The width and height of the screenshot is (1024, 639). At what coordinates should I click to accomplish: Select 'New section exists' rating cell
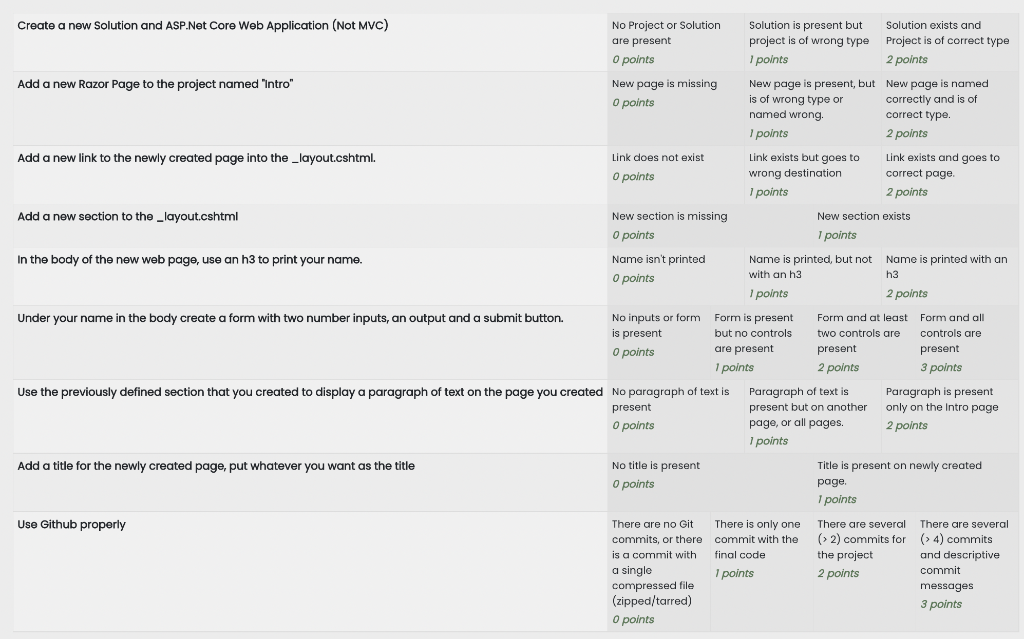(916, 226)
